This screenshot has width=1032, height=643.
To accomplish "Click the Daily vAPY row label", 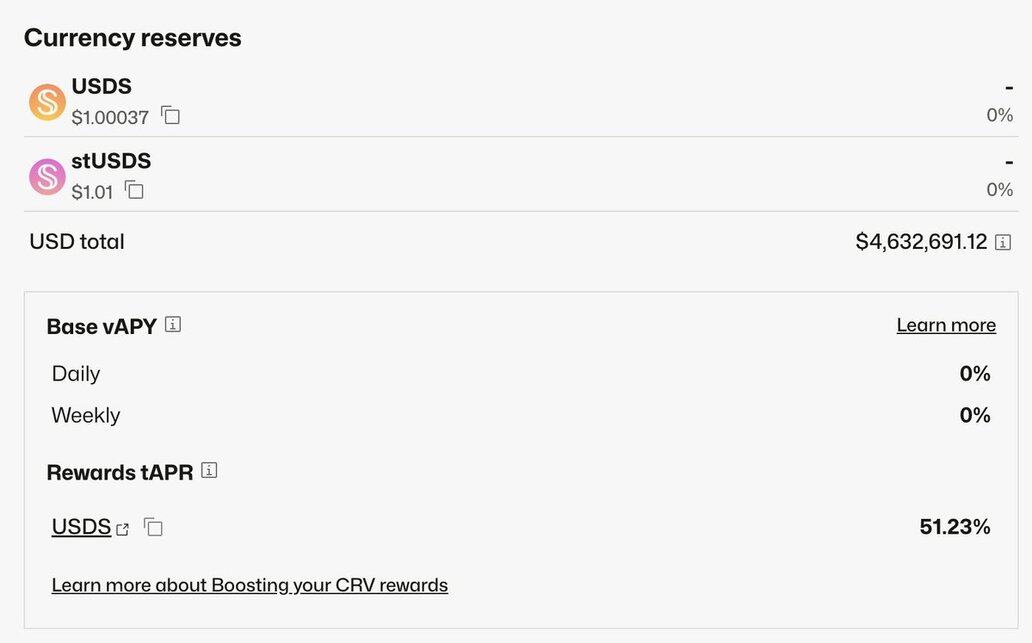I will (x=76, y=374).
